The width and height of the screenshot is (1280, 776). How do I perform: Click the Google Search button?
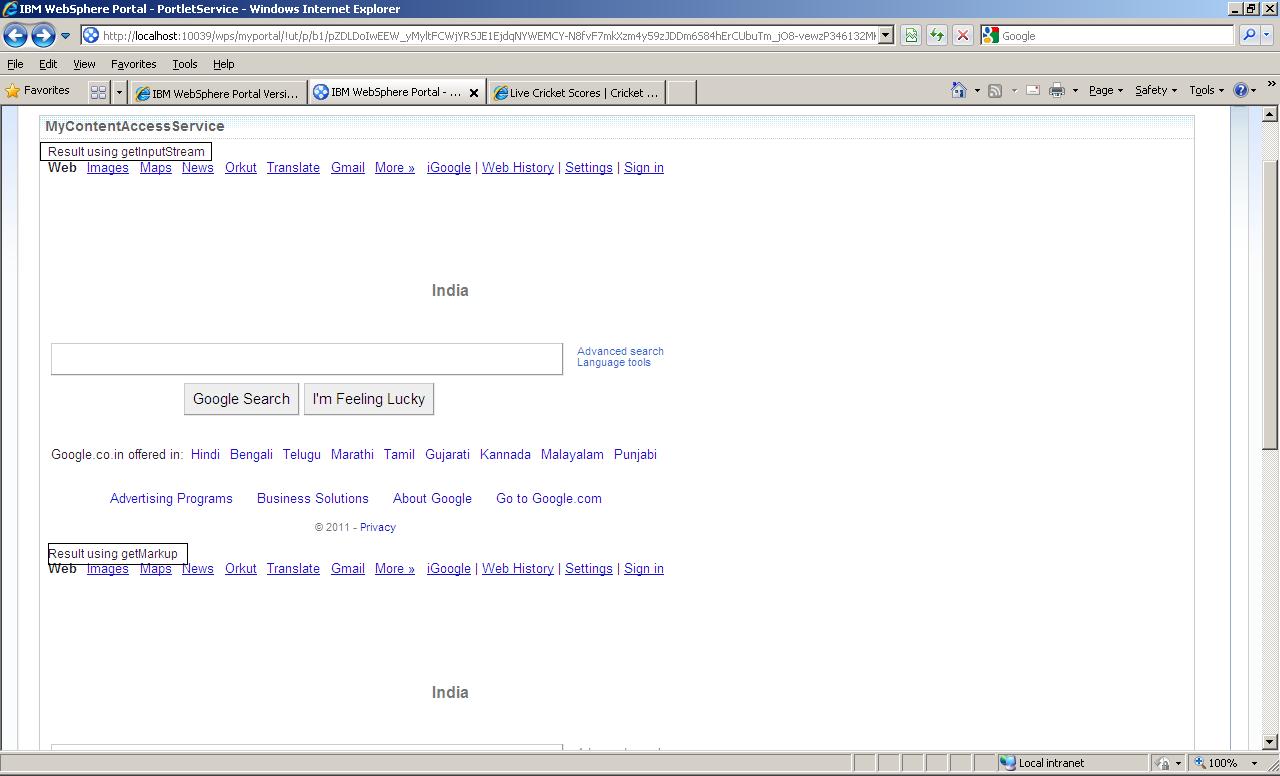point(241,399)
